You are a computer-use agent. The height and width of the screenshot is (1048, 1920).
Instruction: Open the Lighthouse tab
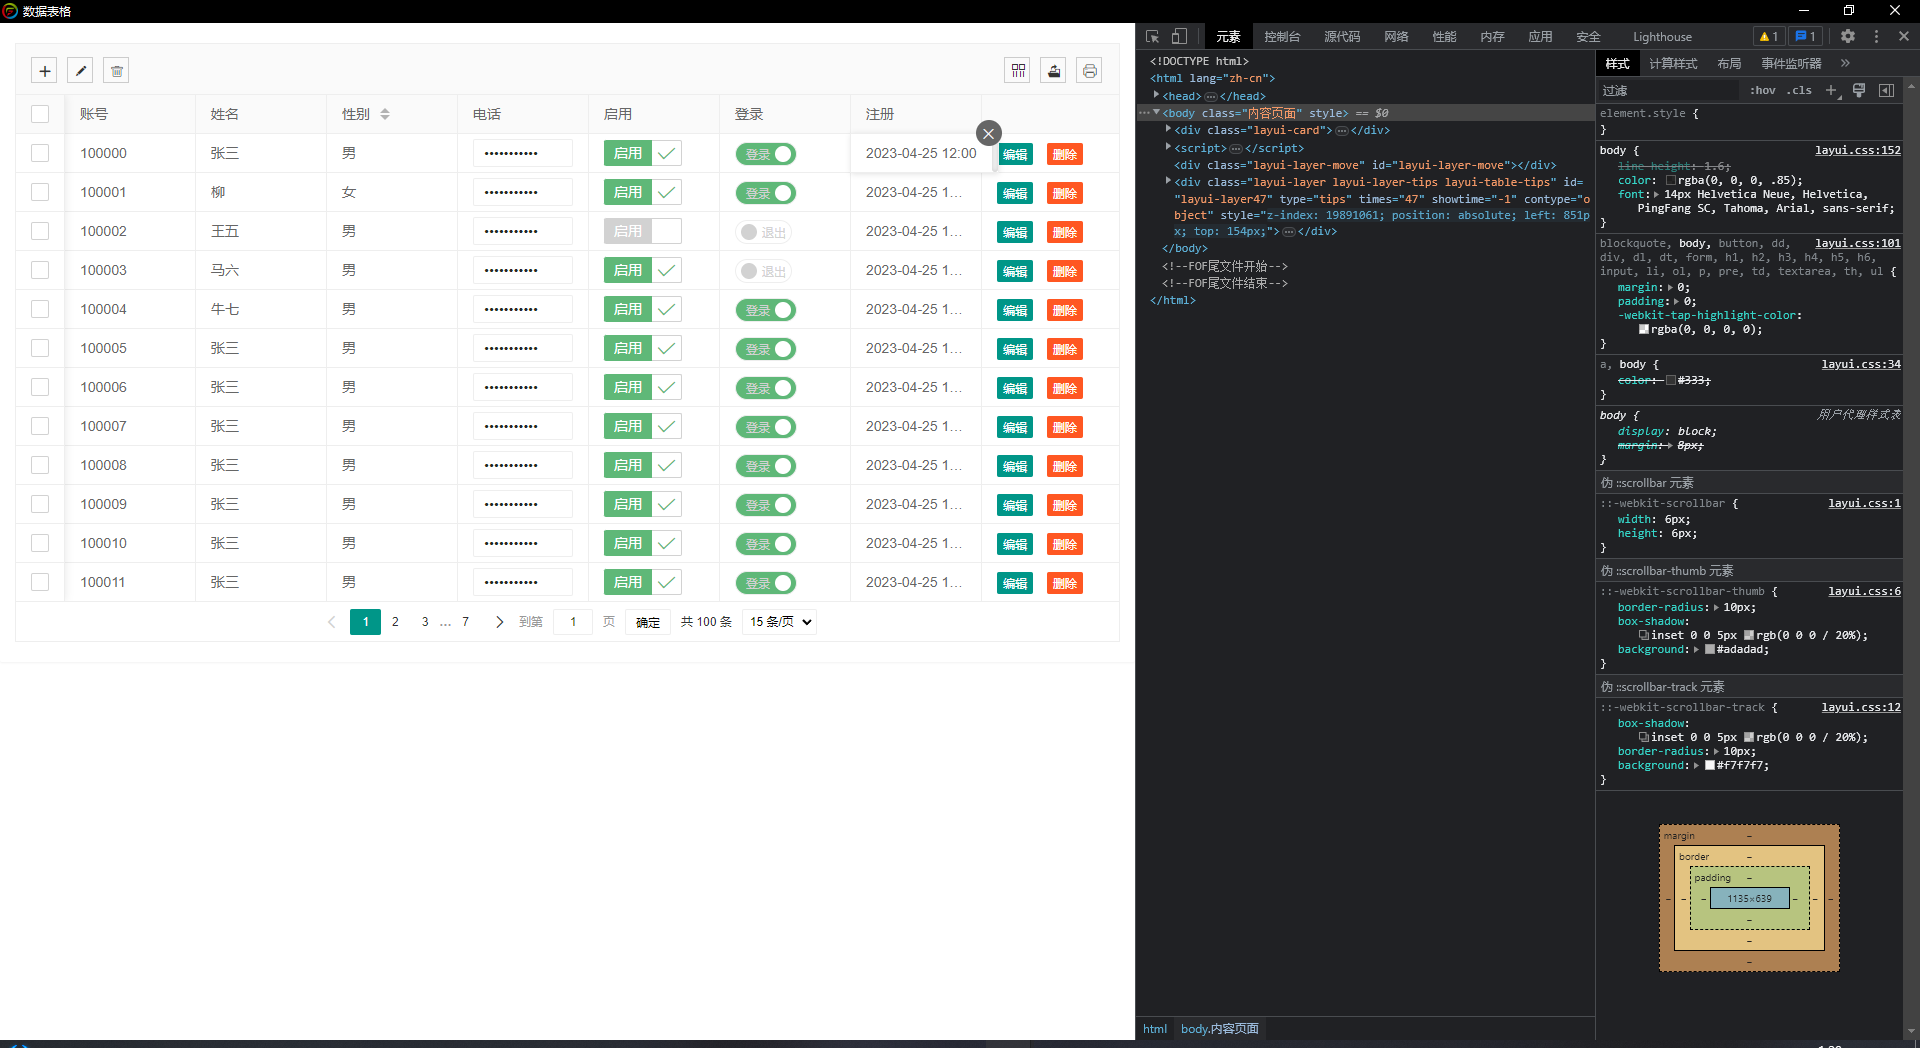pyautogui.click(x=1662, y=36)
